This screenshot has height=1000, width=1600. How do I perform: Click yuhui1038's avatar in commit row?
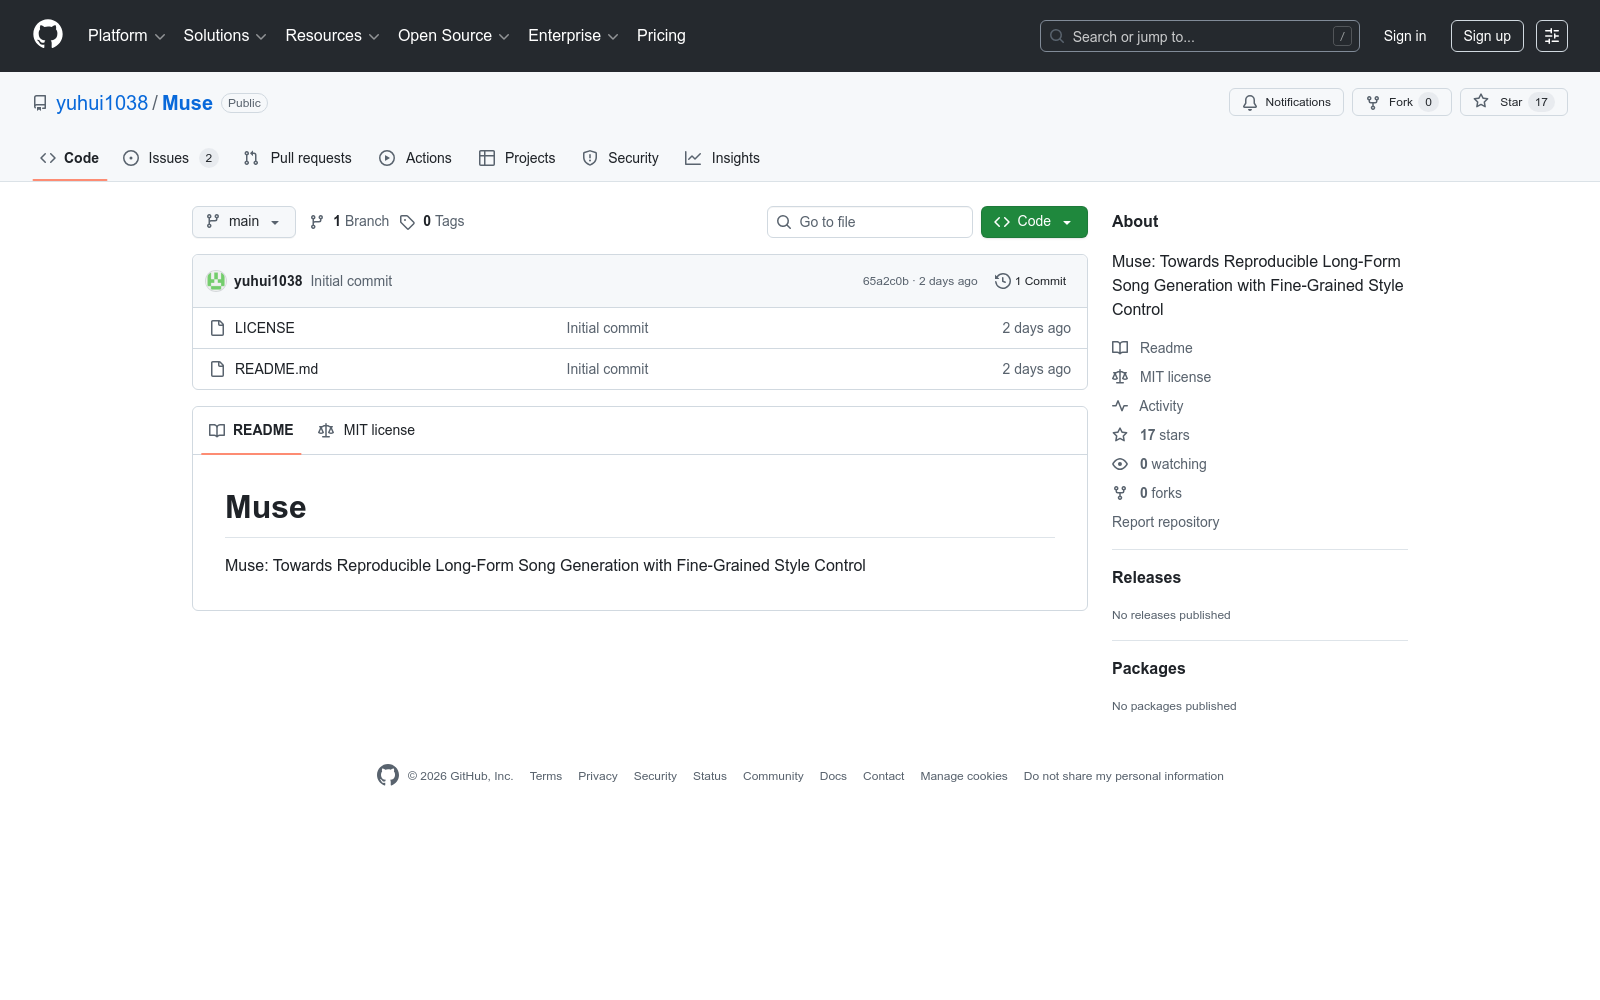[x=216, y=281]
